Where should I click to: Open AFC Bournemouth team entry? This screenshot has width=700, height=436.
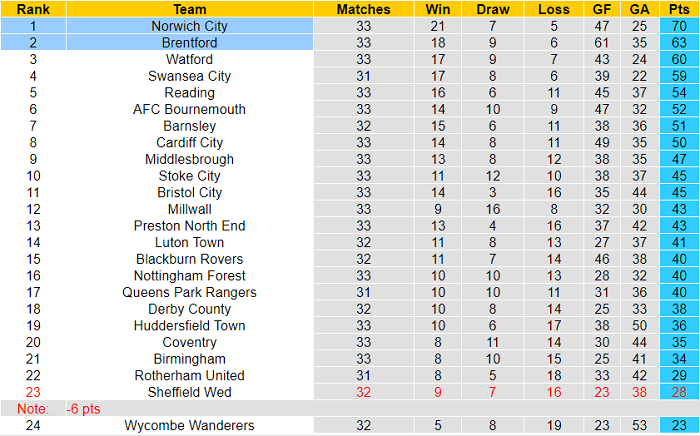pyautogui.click(x=189, y=109)
